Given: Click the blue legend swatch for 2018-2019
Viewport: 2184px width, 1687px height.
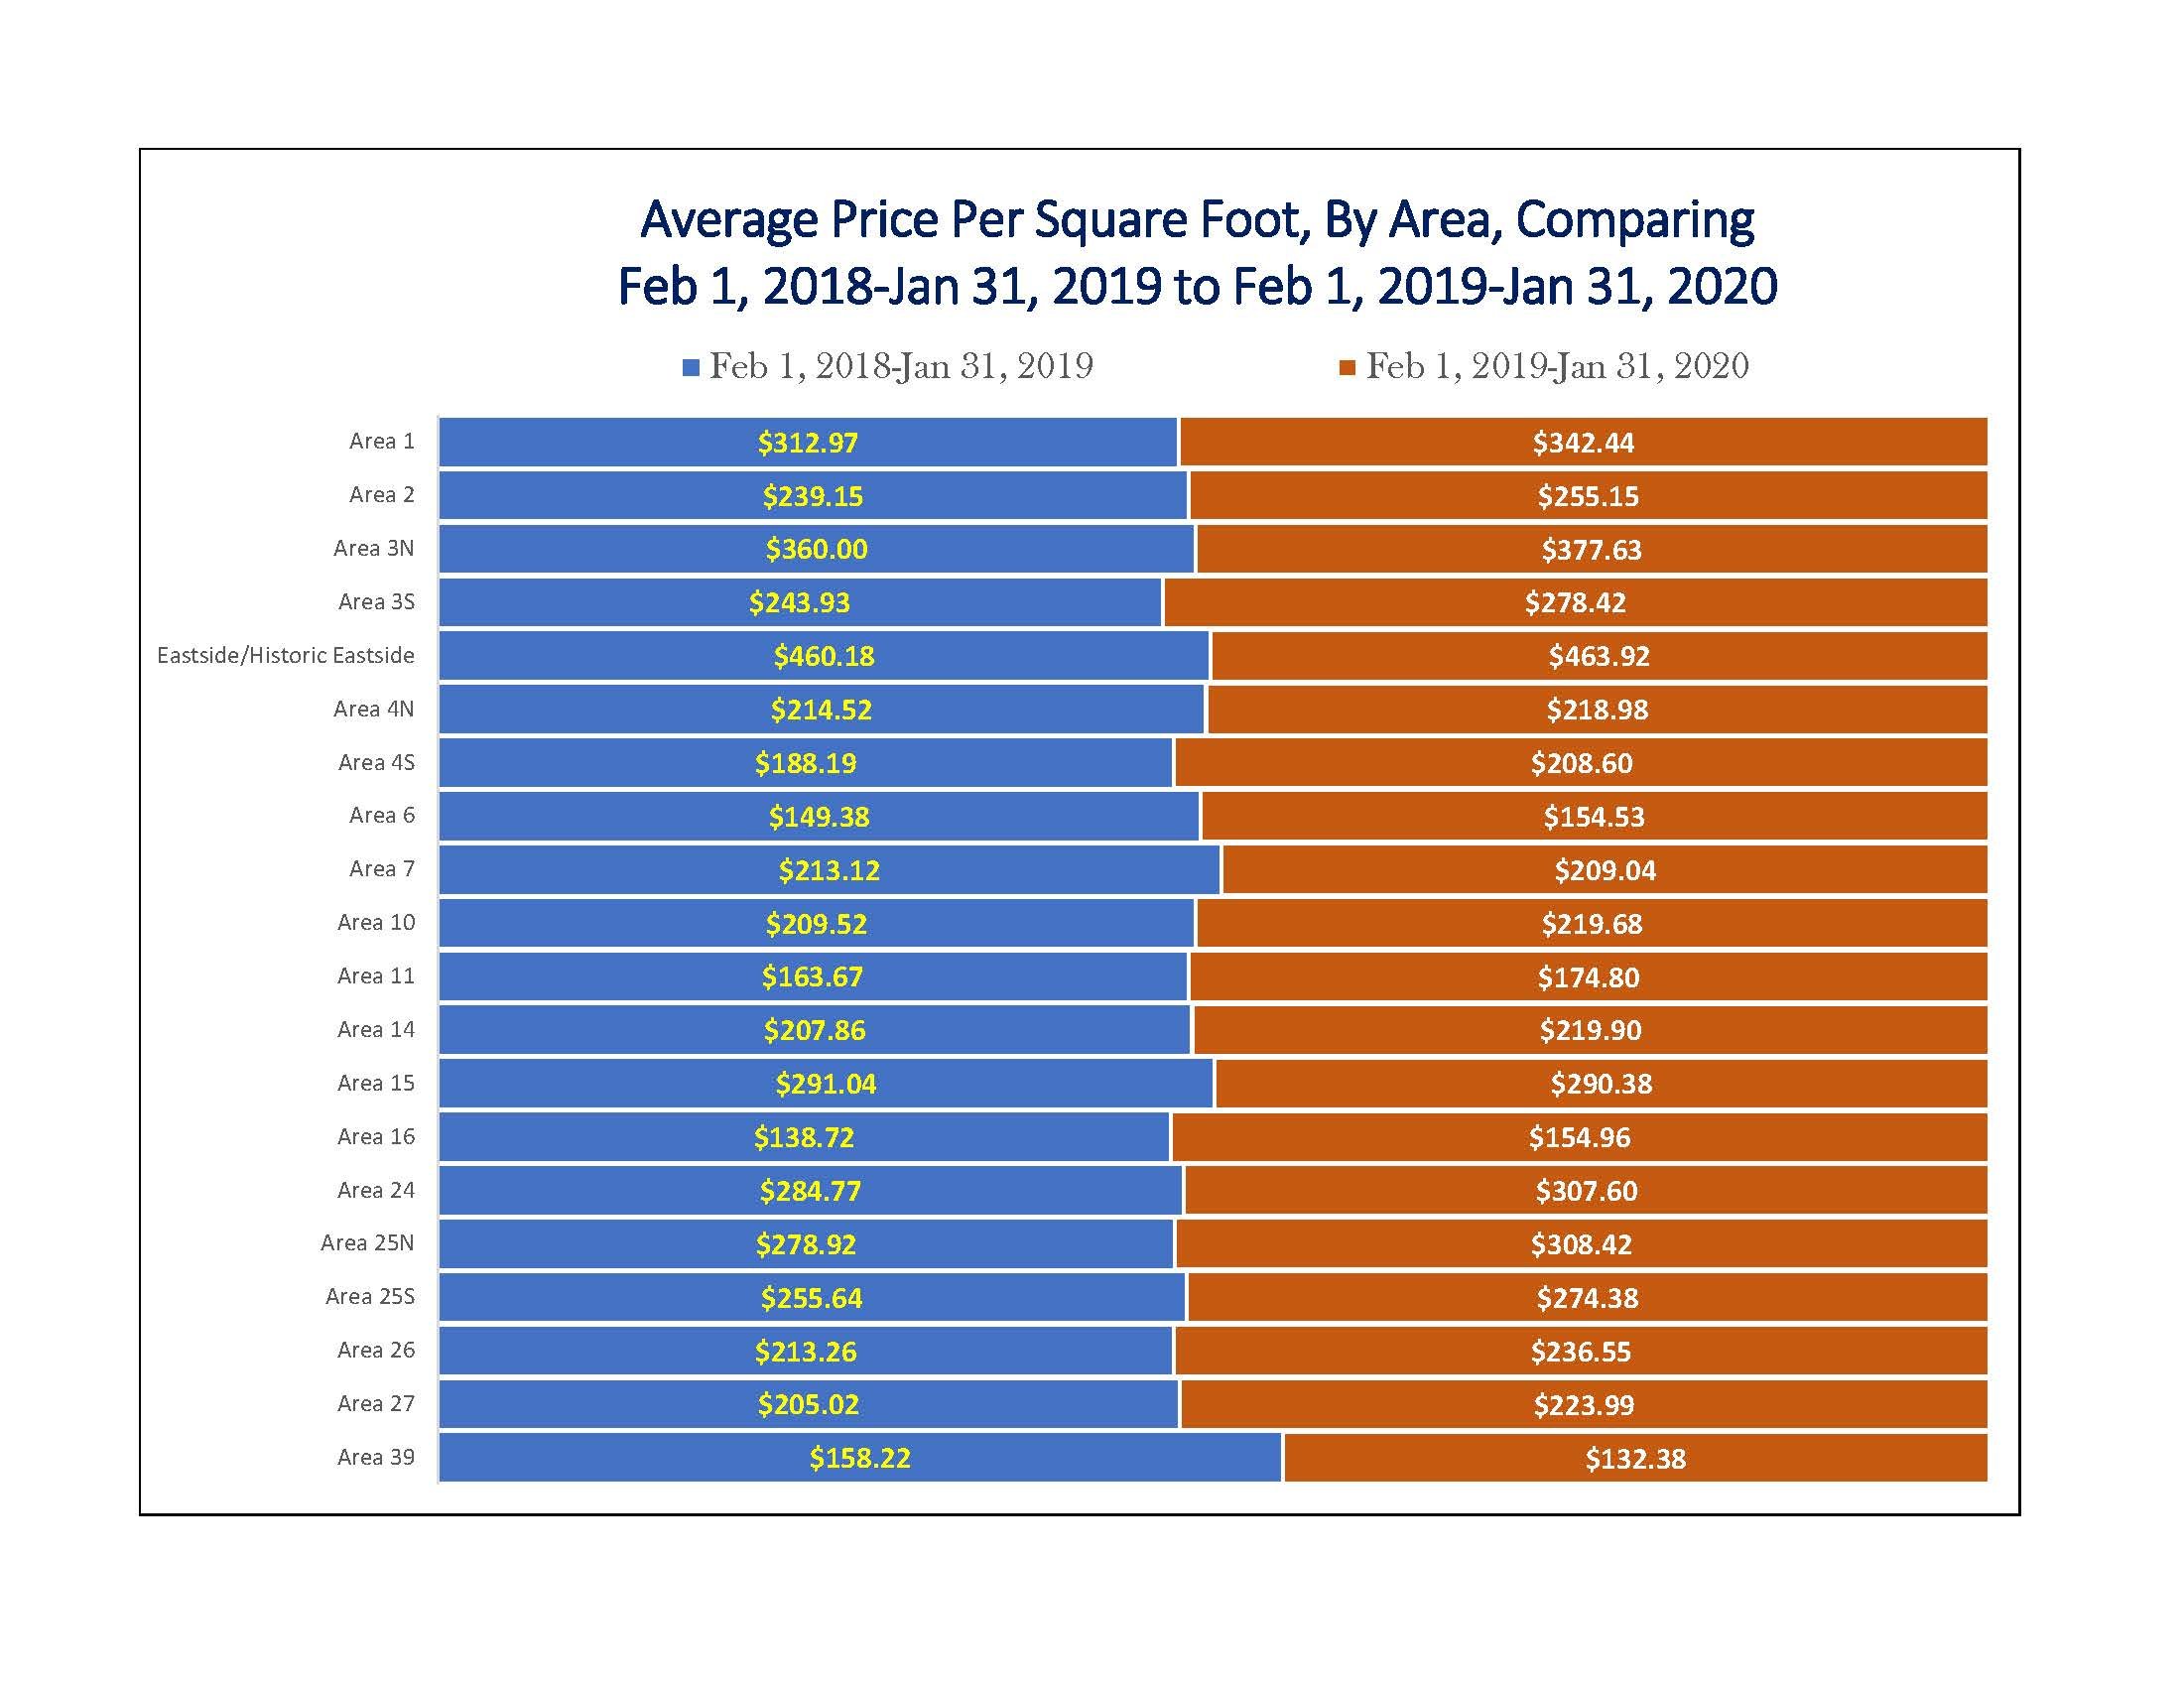Looking at the screenshot, I should pos(690,368).
